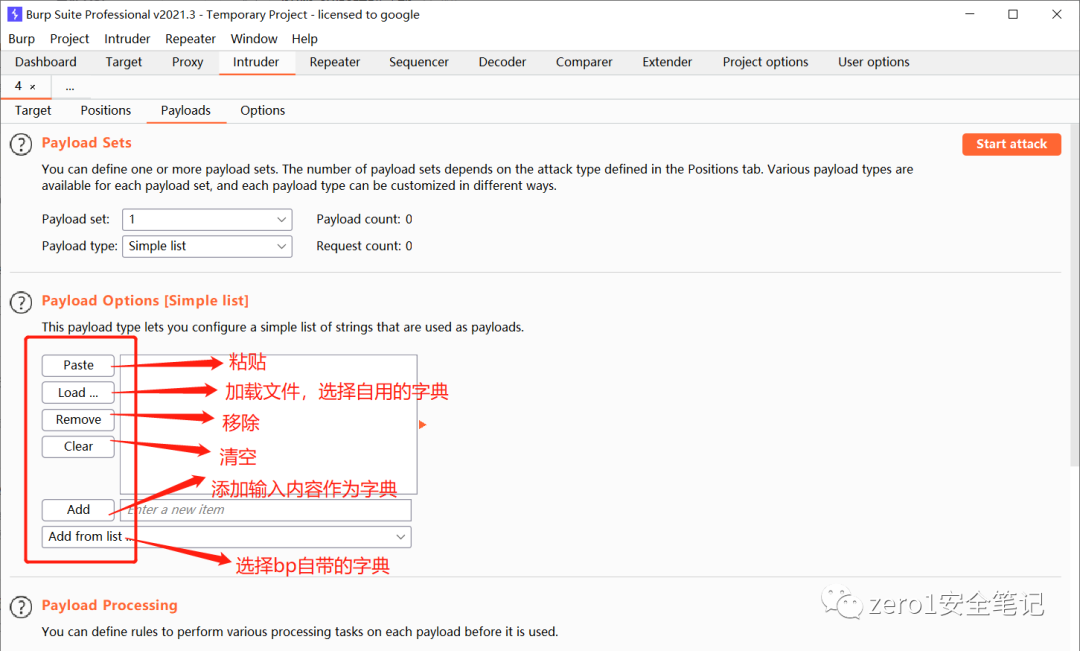Switch to the Comparer tab

584,62
